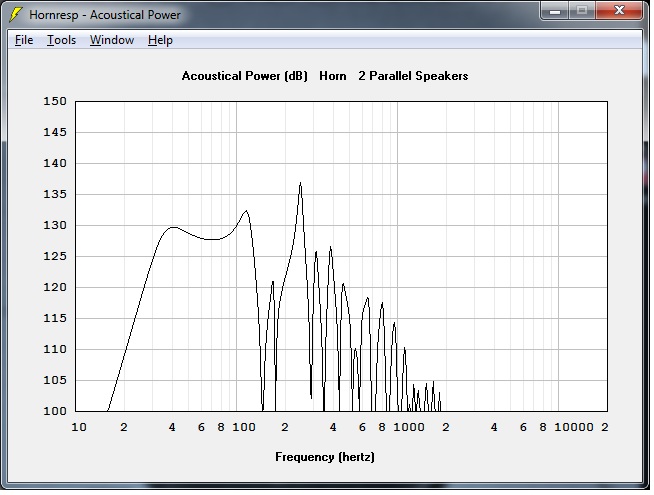Click the Hornresp - Acoustical Power title

pos(105,15)
